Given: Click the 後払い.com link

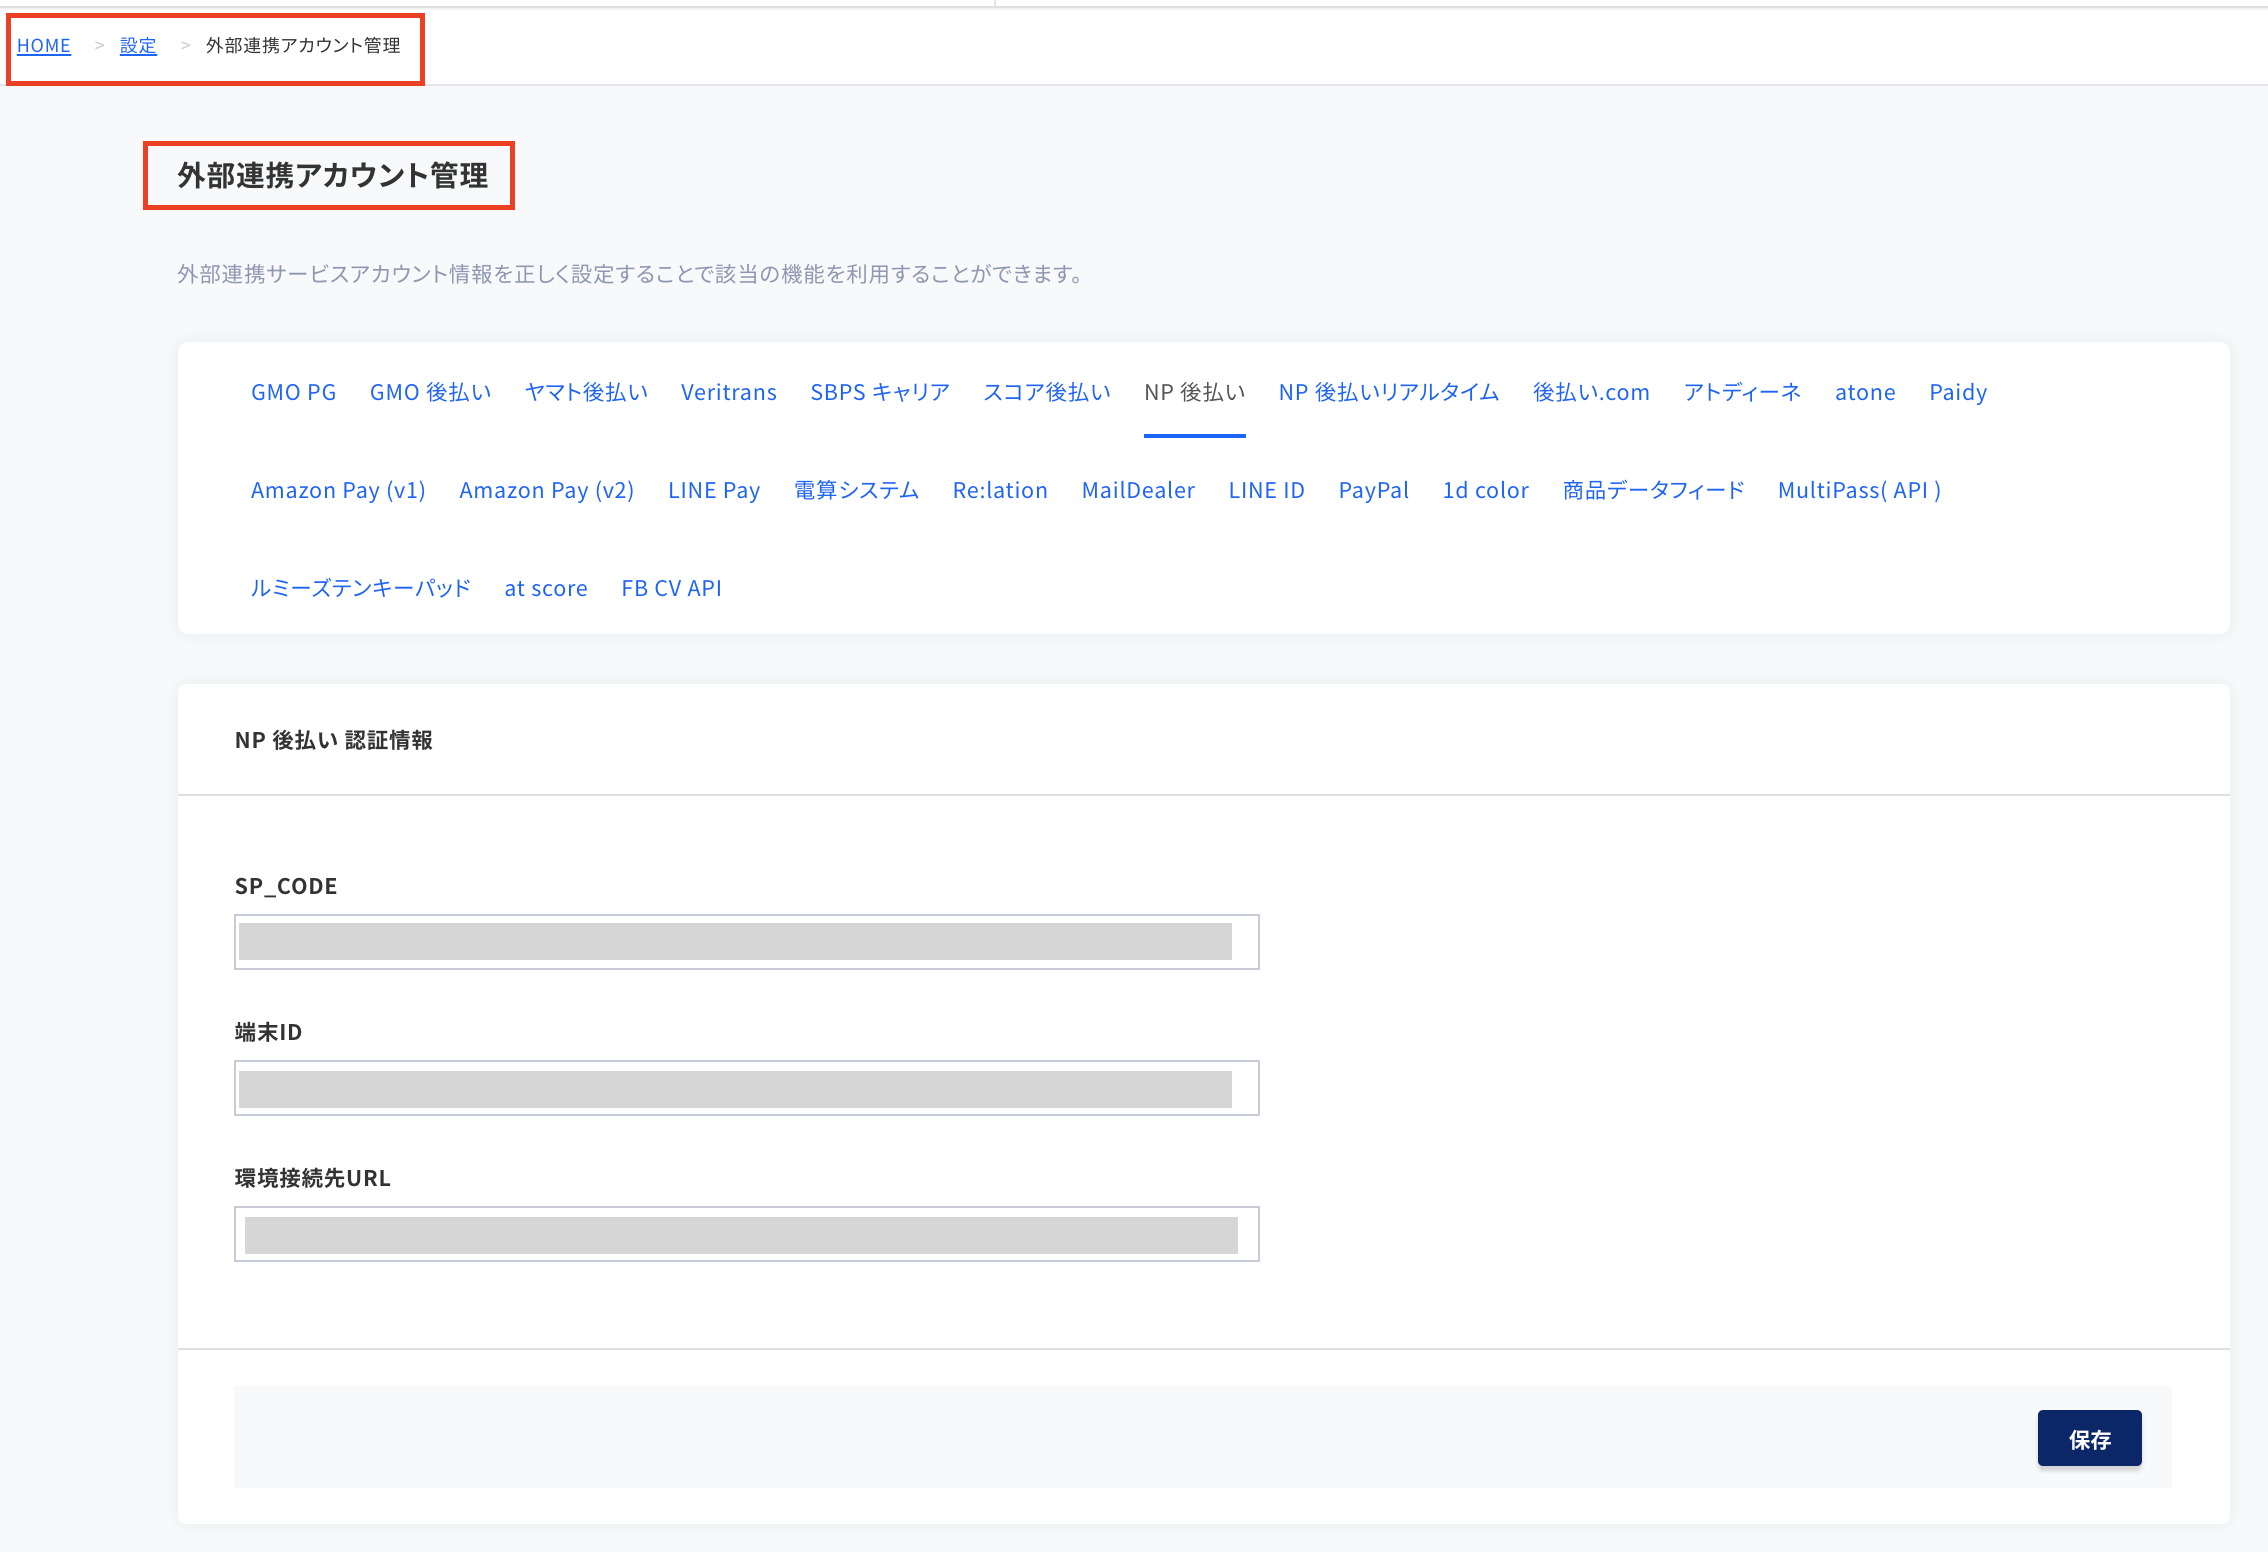Looking at the screenshot, I should coord(1589,391).
